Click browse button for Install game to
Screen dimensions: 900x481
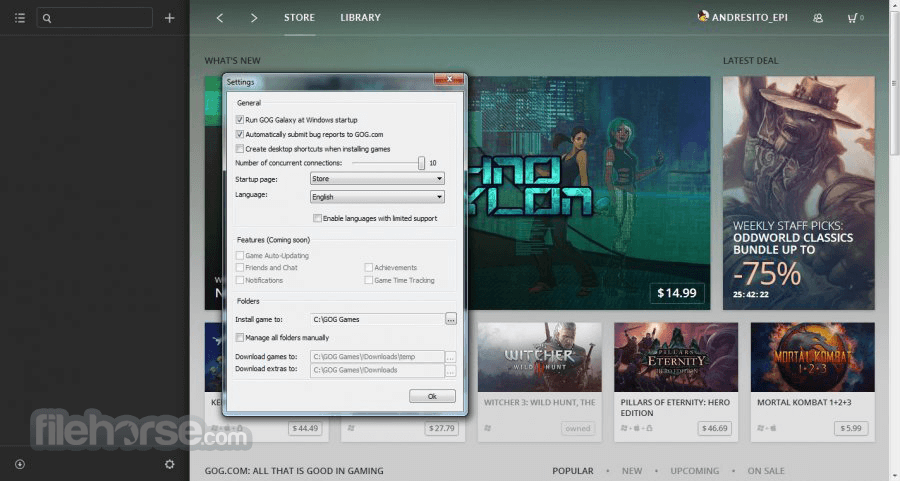pyautogui.click(x=451, y=319)
